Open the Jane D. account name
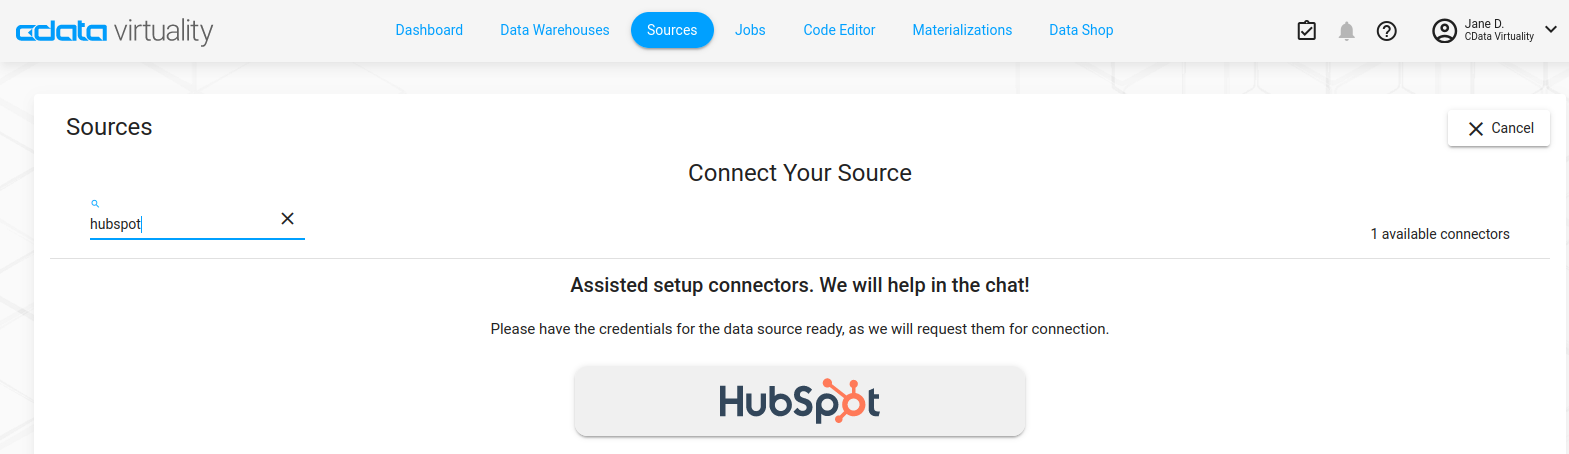The width and height of the screenshot is (1569, 454). pyautogui.click(x=1498, y=30)
